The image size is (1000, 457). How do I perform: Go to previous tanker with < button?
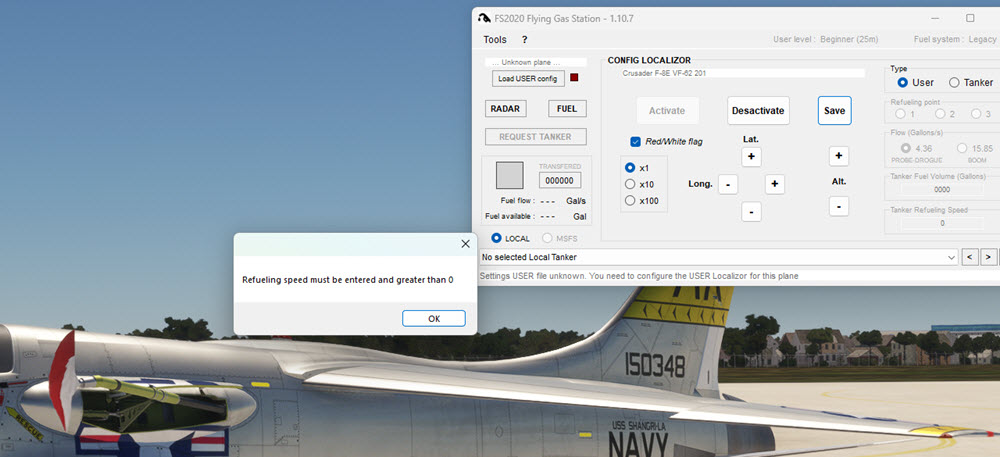[x=970, y=258]
